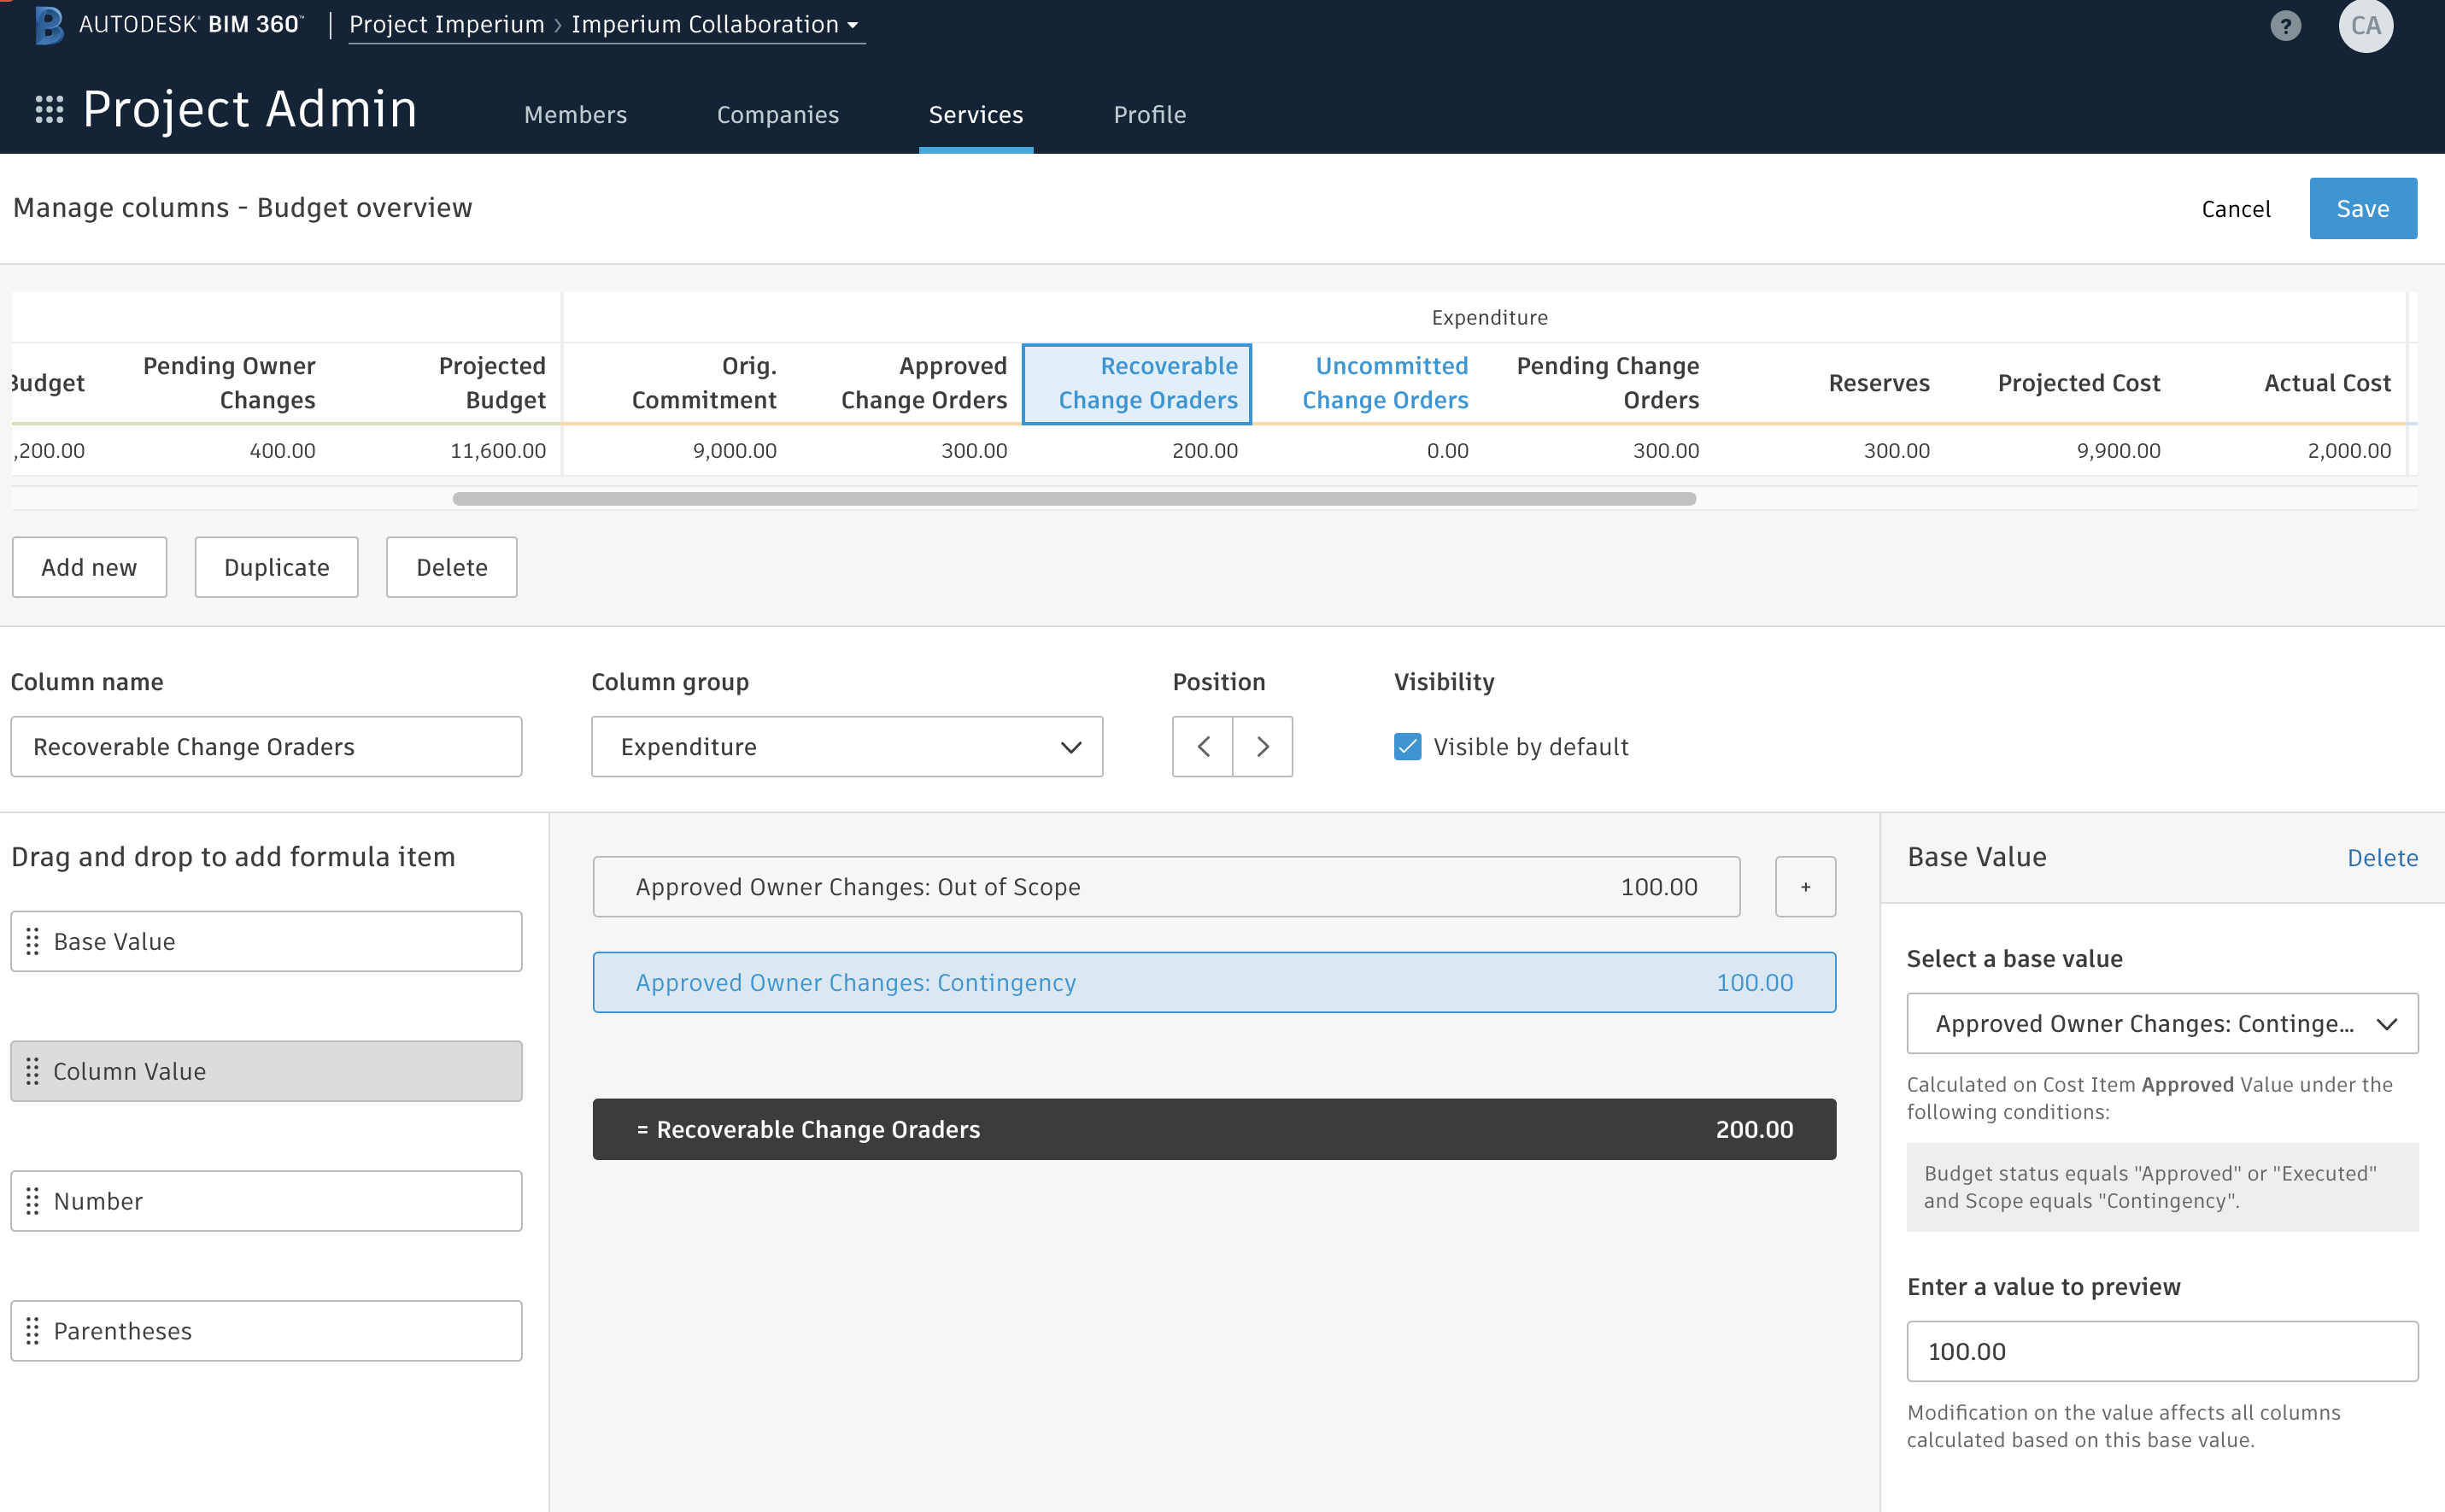
Task: Delete the Base Value using the Delete link
Action: [2383, 857]
